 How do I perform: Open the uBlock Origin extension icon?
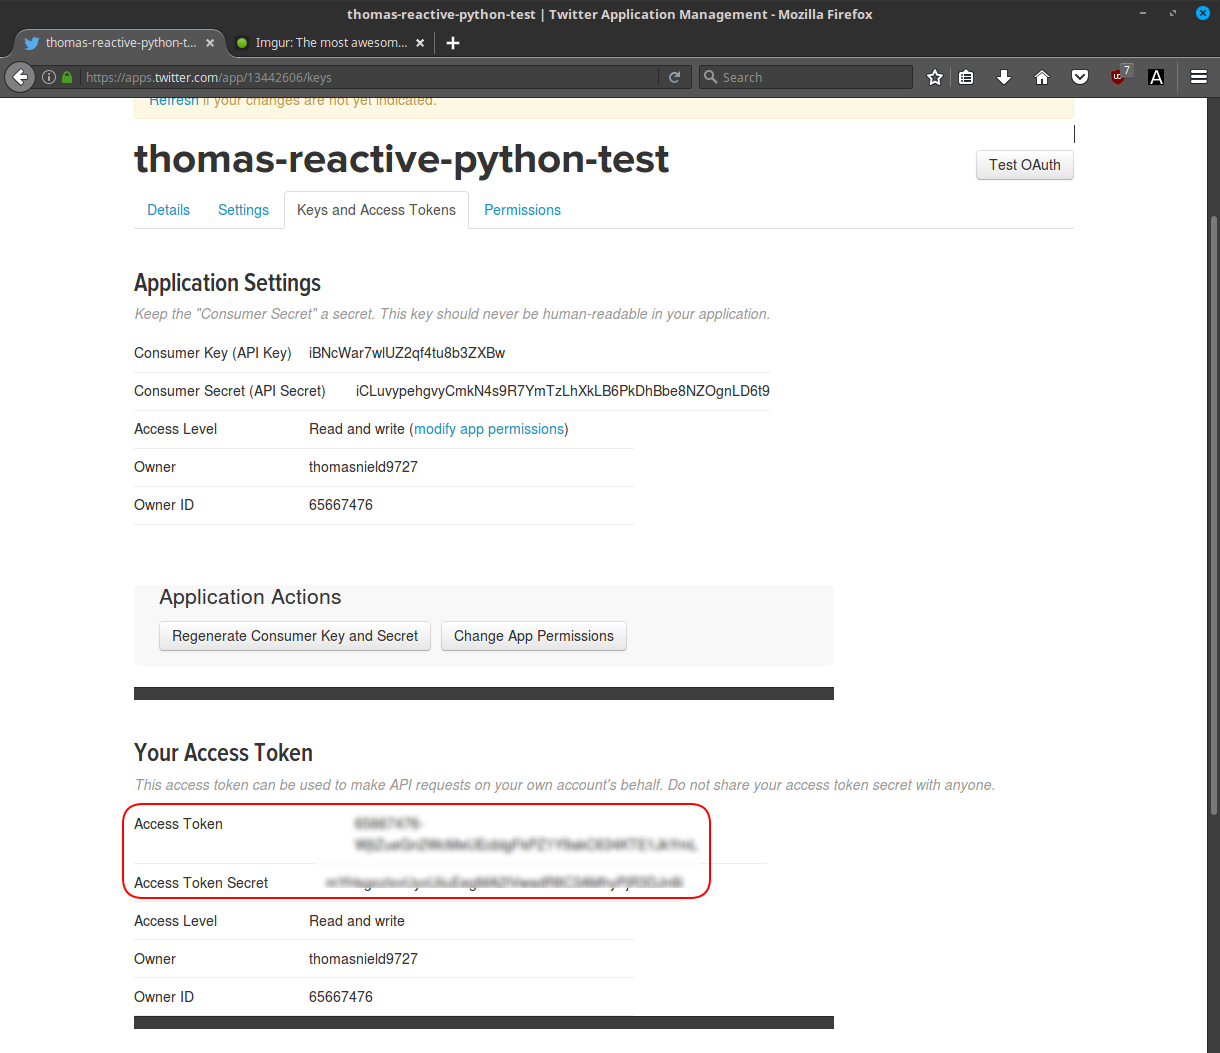coord(1119,77)
